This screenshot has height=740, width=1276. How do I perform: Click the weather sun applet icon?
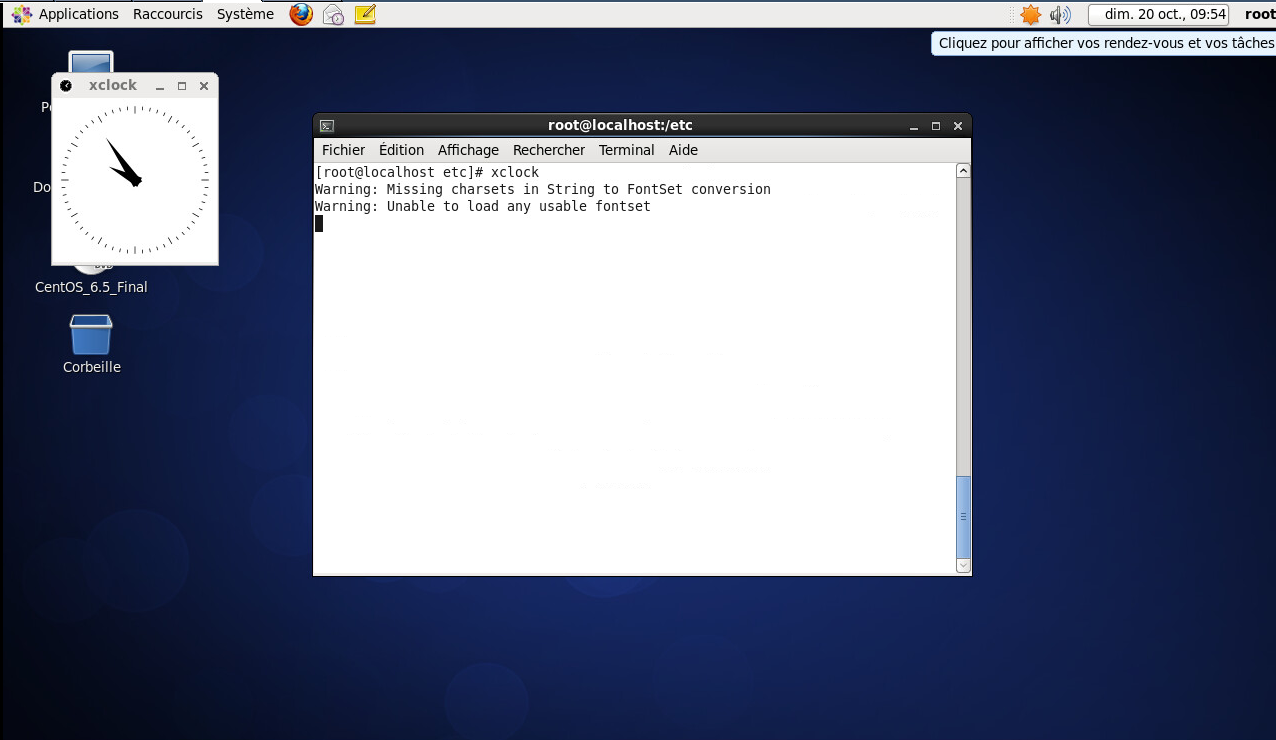click(x=1030, y=14)
